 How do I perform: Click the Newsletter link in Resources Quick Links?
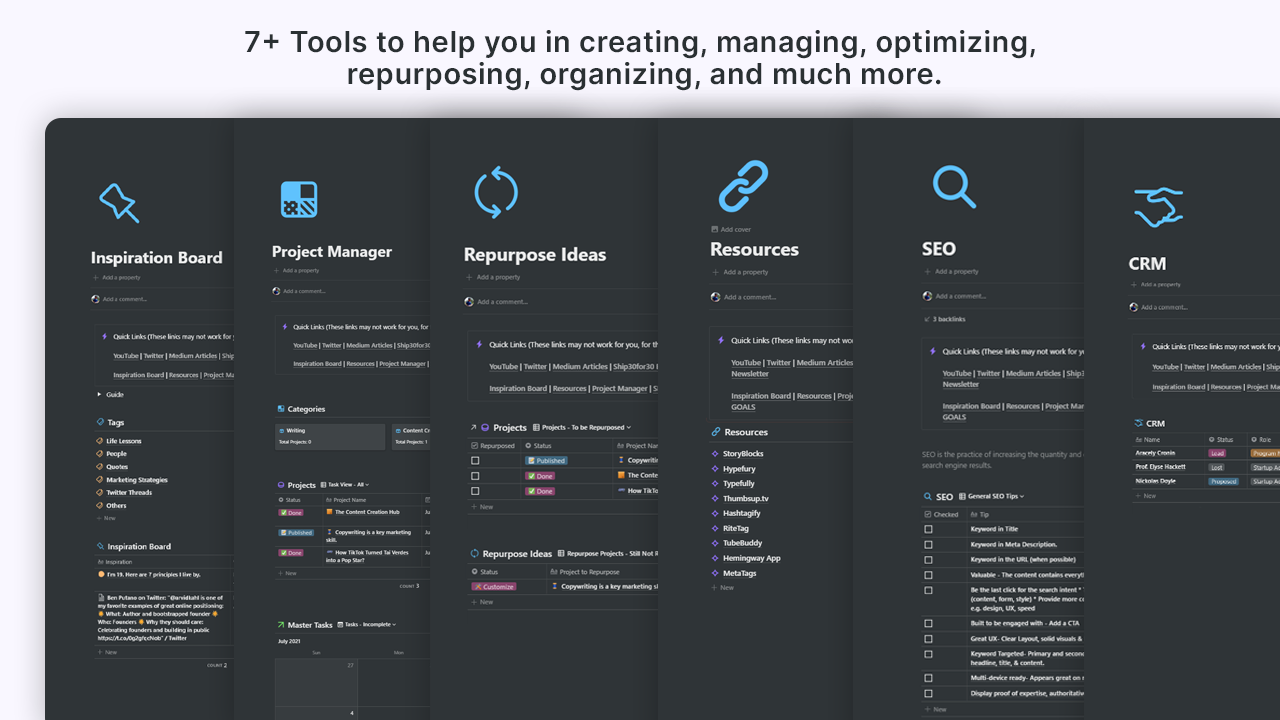pos(750,374)
